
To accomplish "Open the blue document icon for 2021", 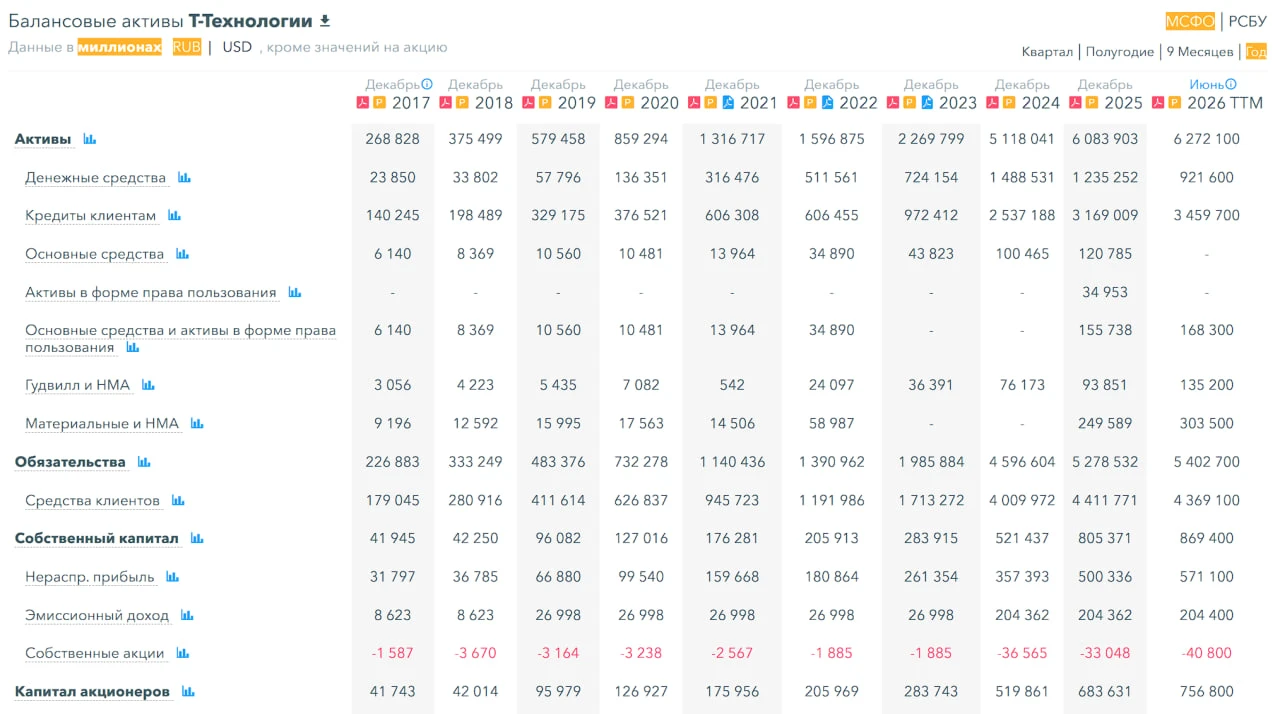I will pyautogui.click(x=728, y=102).
